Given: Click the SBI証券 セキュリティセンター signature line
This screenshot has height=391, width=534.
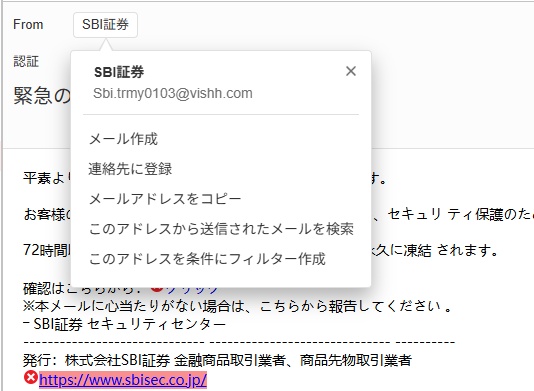Looking at the screenshot, I should 125,324.
